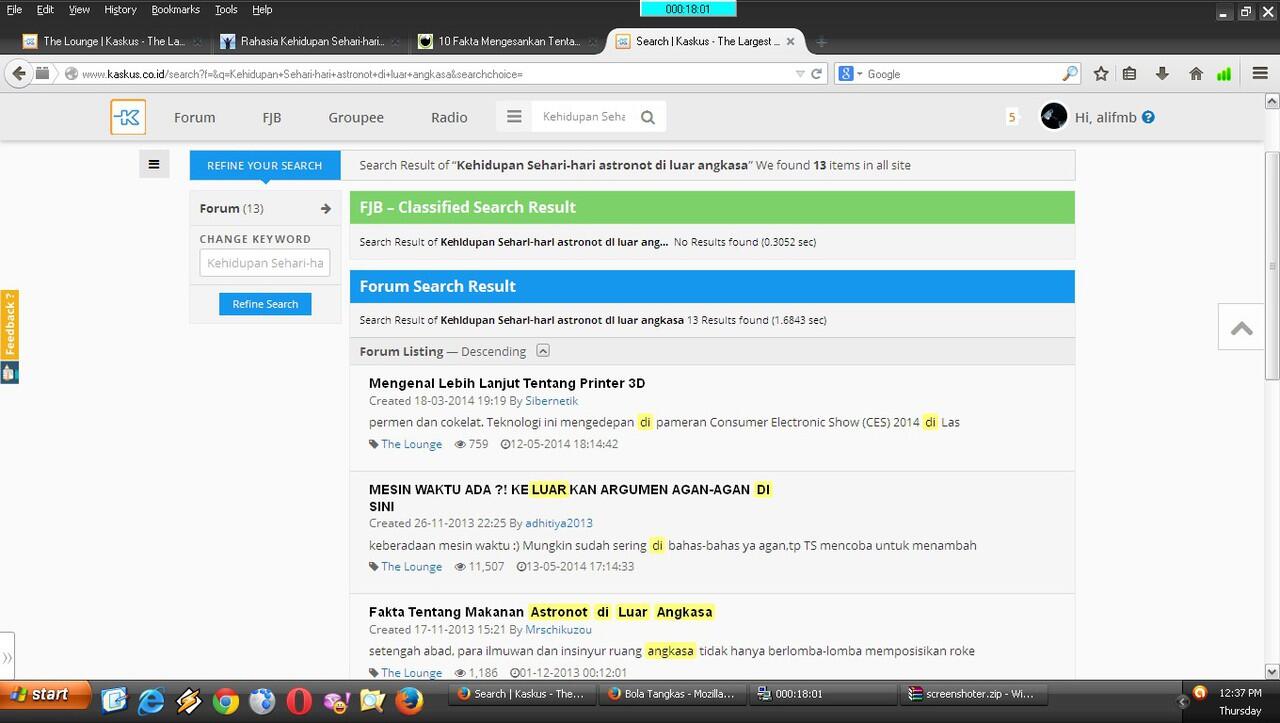Image resolution: width=1280 pixels, height=723 pixels.
Task: Open URL bar history dropdown arrow
Action: (x=799, y=73)
